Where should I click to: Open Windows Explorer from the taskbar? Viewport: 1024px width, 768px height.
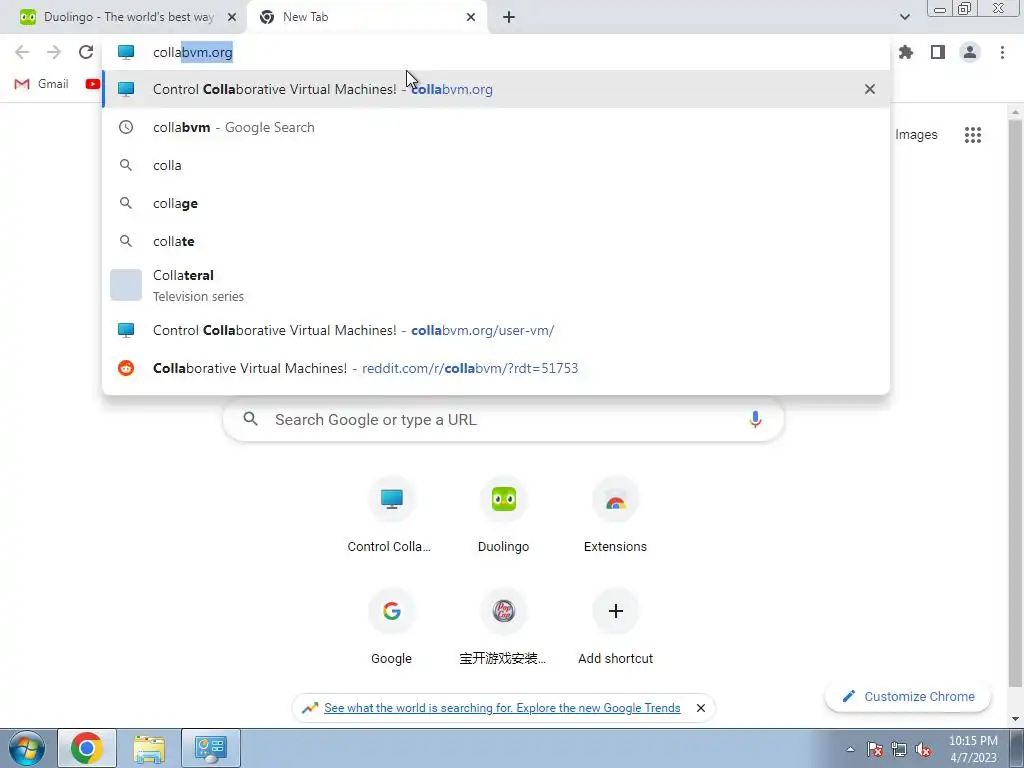[x=149, y=748]
